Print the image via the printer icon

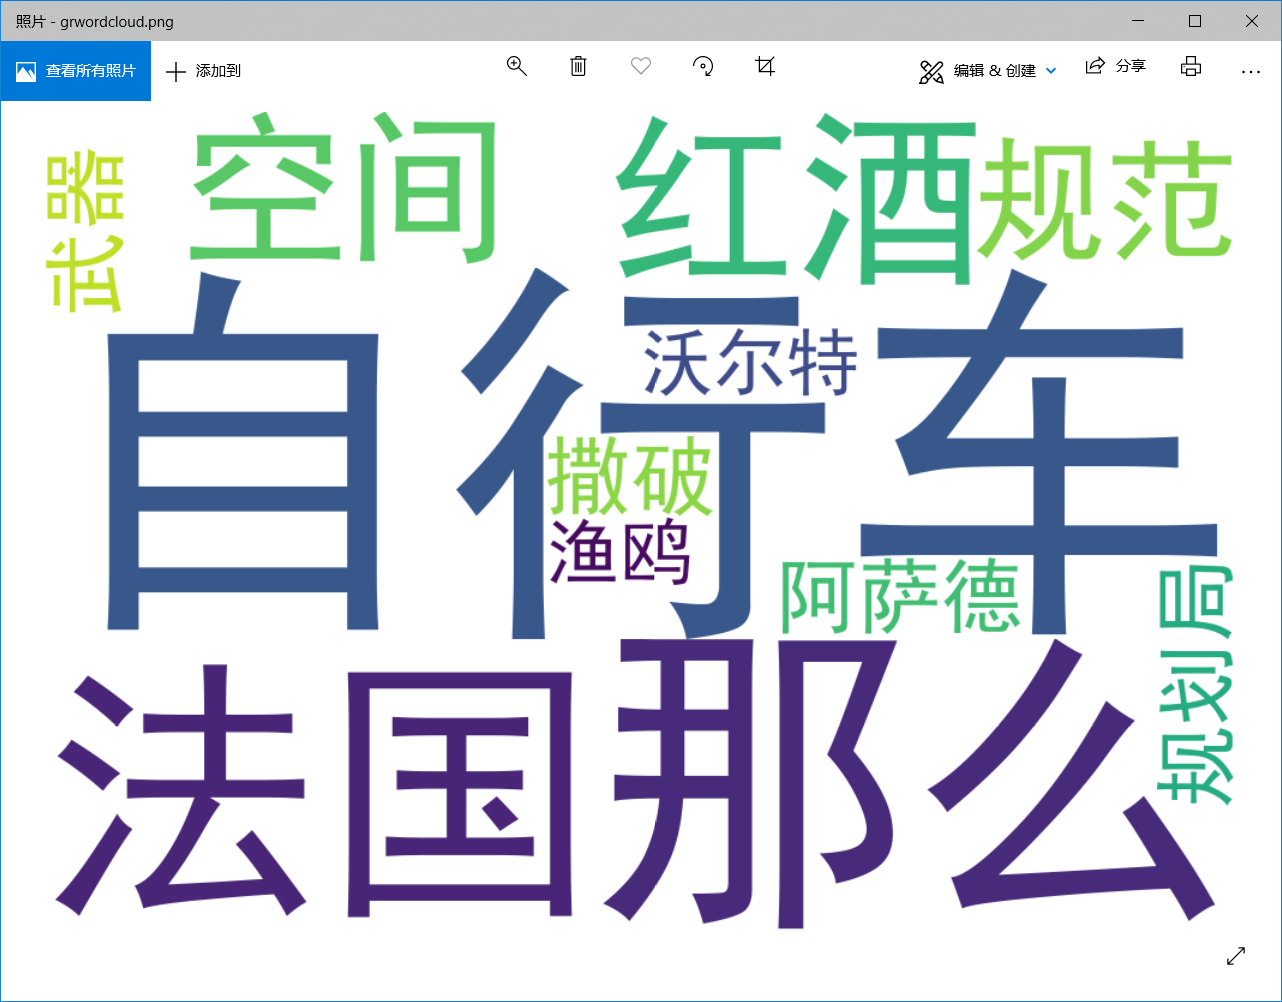coord(1190,66)
